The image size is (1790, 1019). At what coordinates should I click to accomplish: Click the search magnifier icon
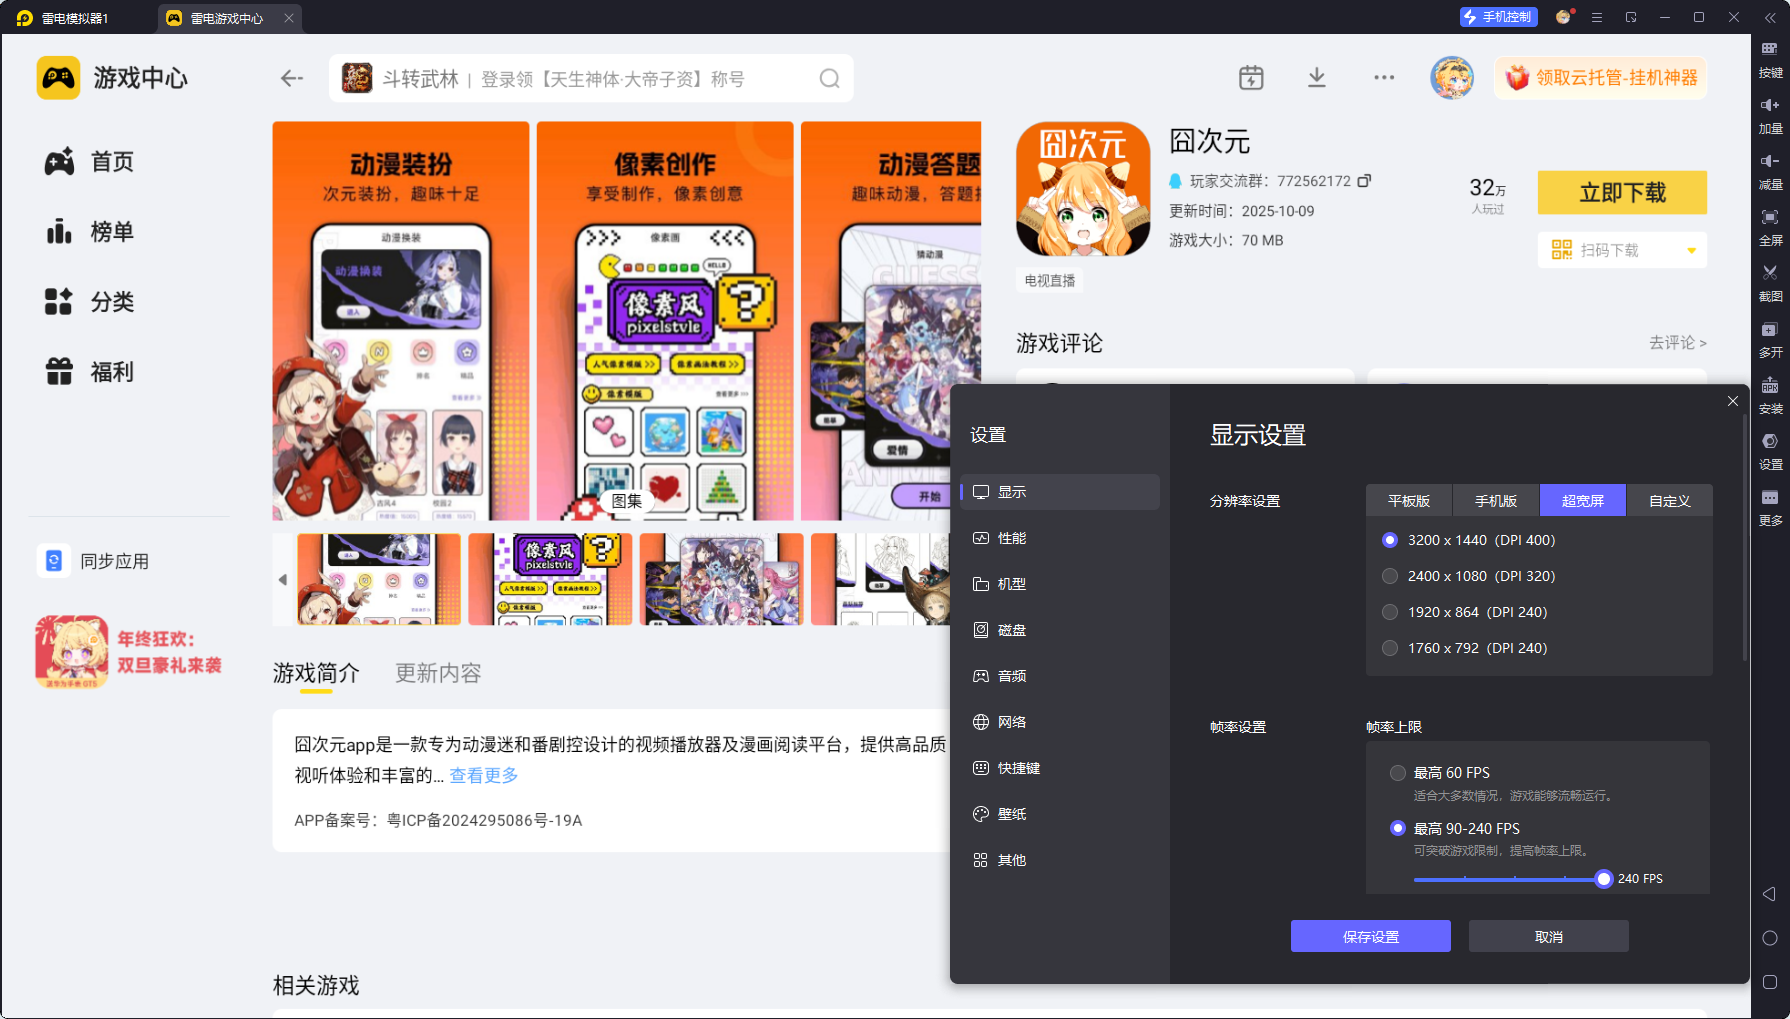coord(829,78)
